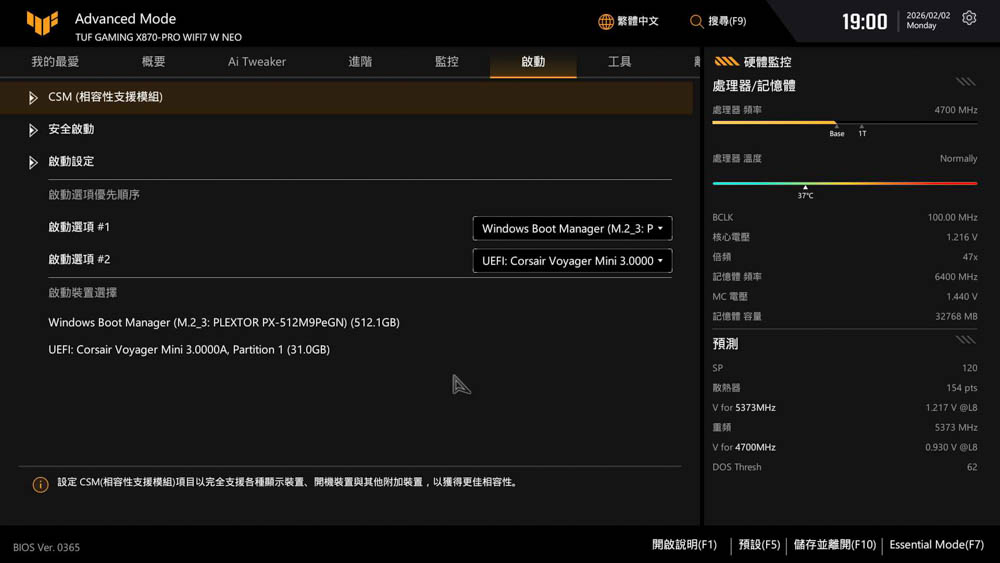
Task: Click the processor temperature gradient bar
Action: pyautogui.click(x=844, y=184)
